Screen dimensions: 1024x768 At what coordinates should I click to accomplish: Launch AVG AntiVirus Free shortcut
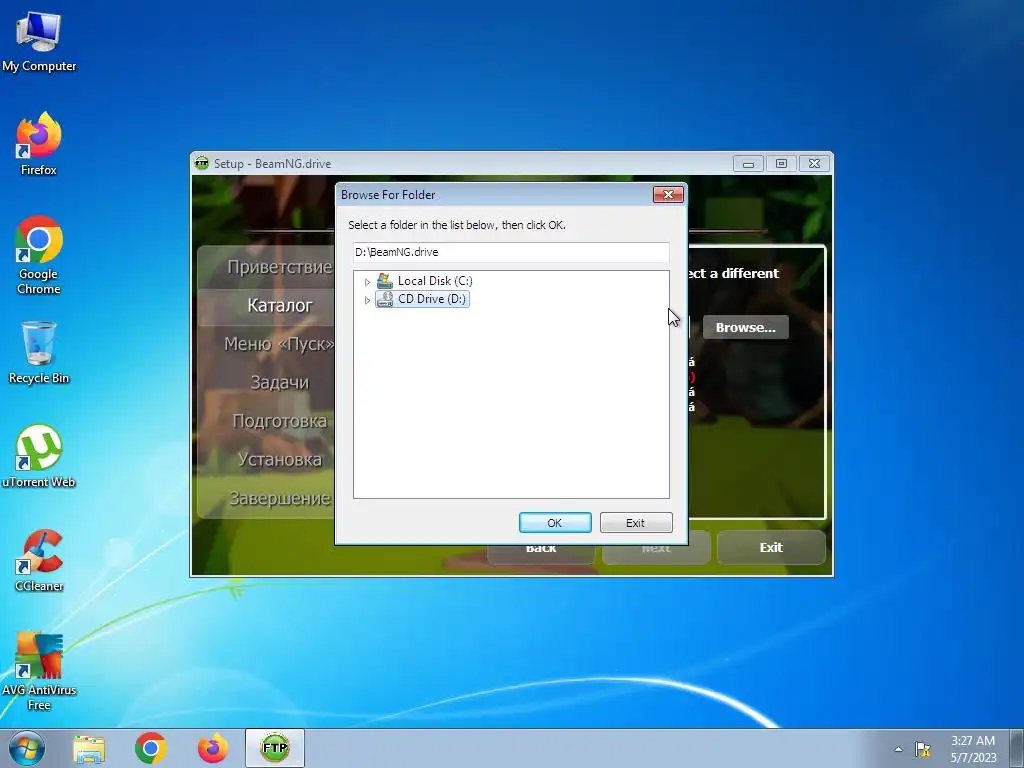pos(39,671)
